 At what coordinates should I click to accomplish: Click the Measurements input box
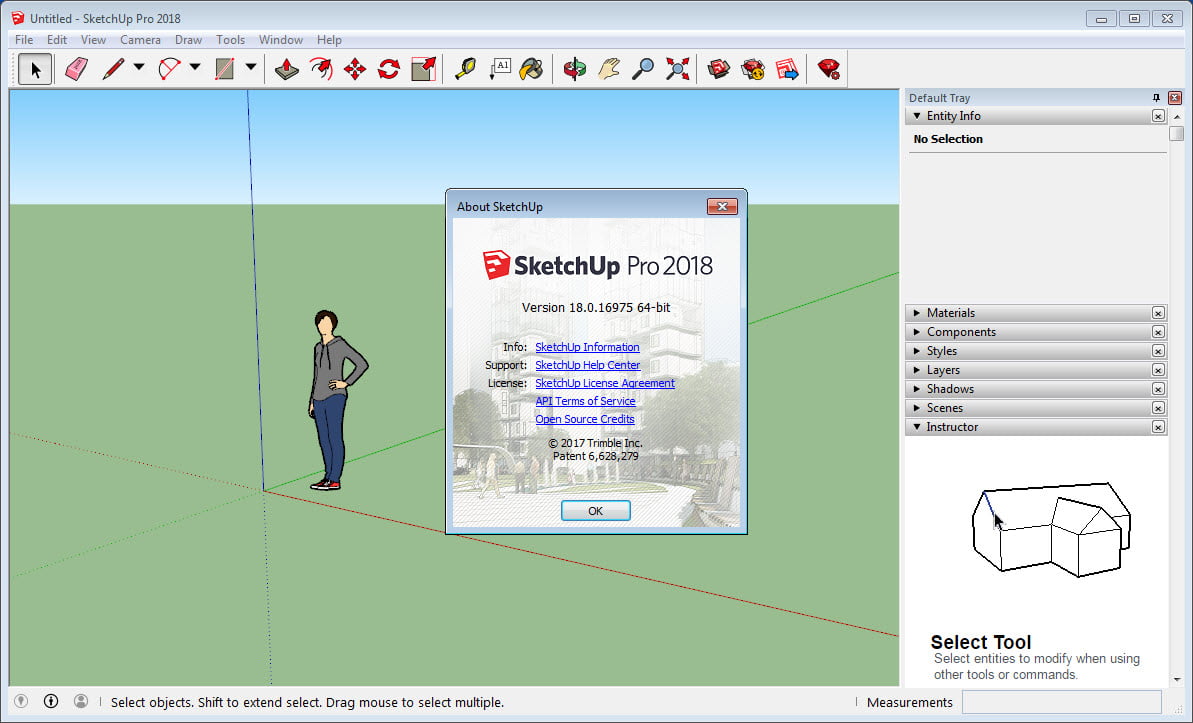[1062, 702]
